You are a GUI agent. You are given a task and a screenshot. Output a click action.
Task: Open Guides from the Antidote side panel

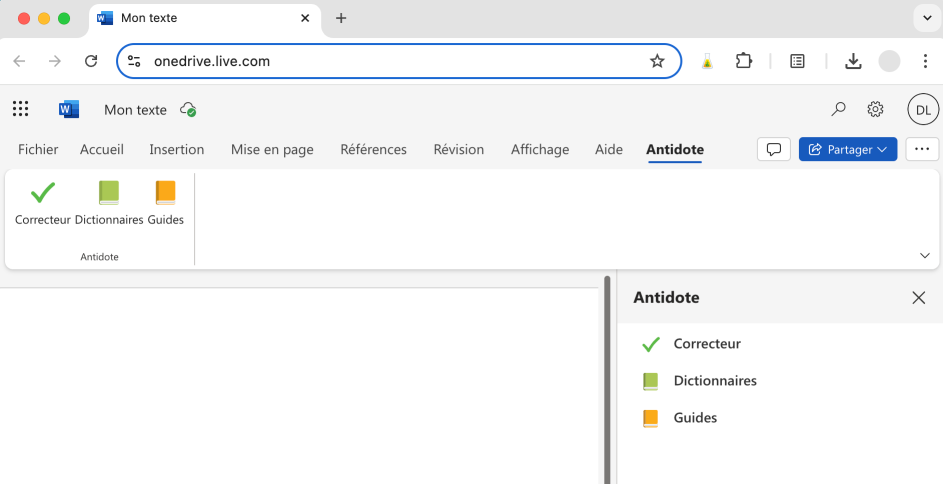point(694,418)
